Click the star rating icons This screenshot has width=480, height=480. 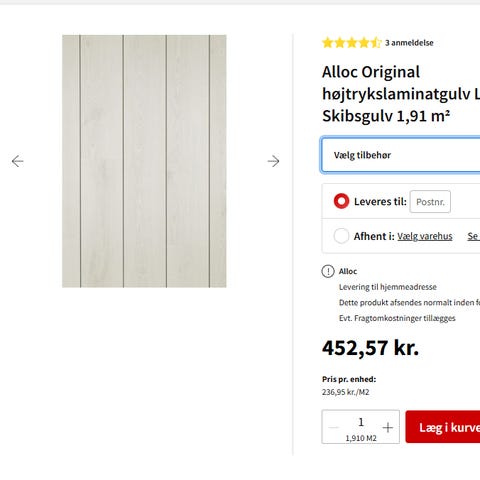pos(351,43)
